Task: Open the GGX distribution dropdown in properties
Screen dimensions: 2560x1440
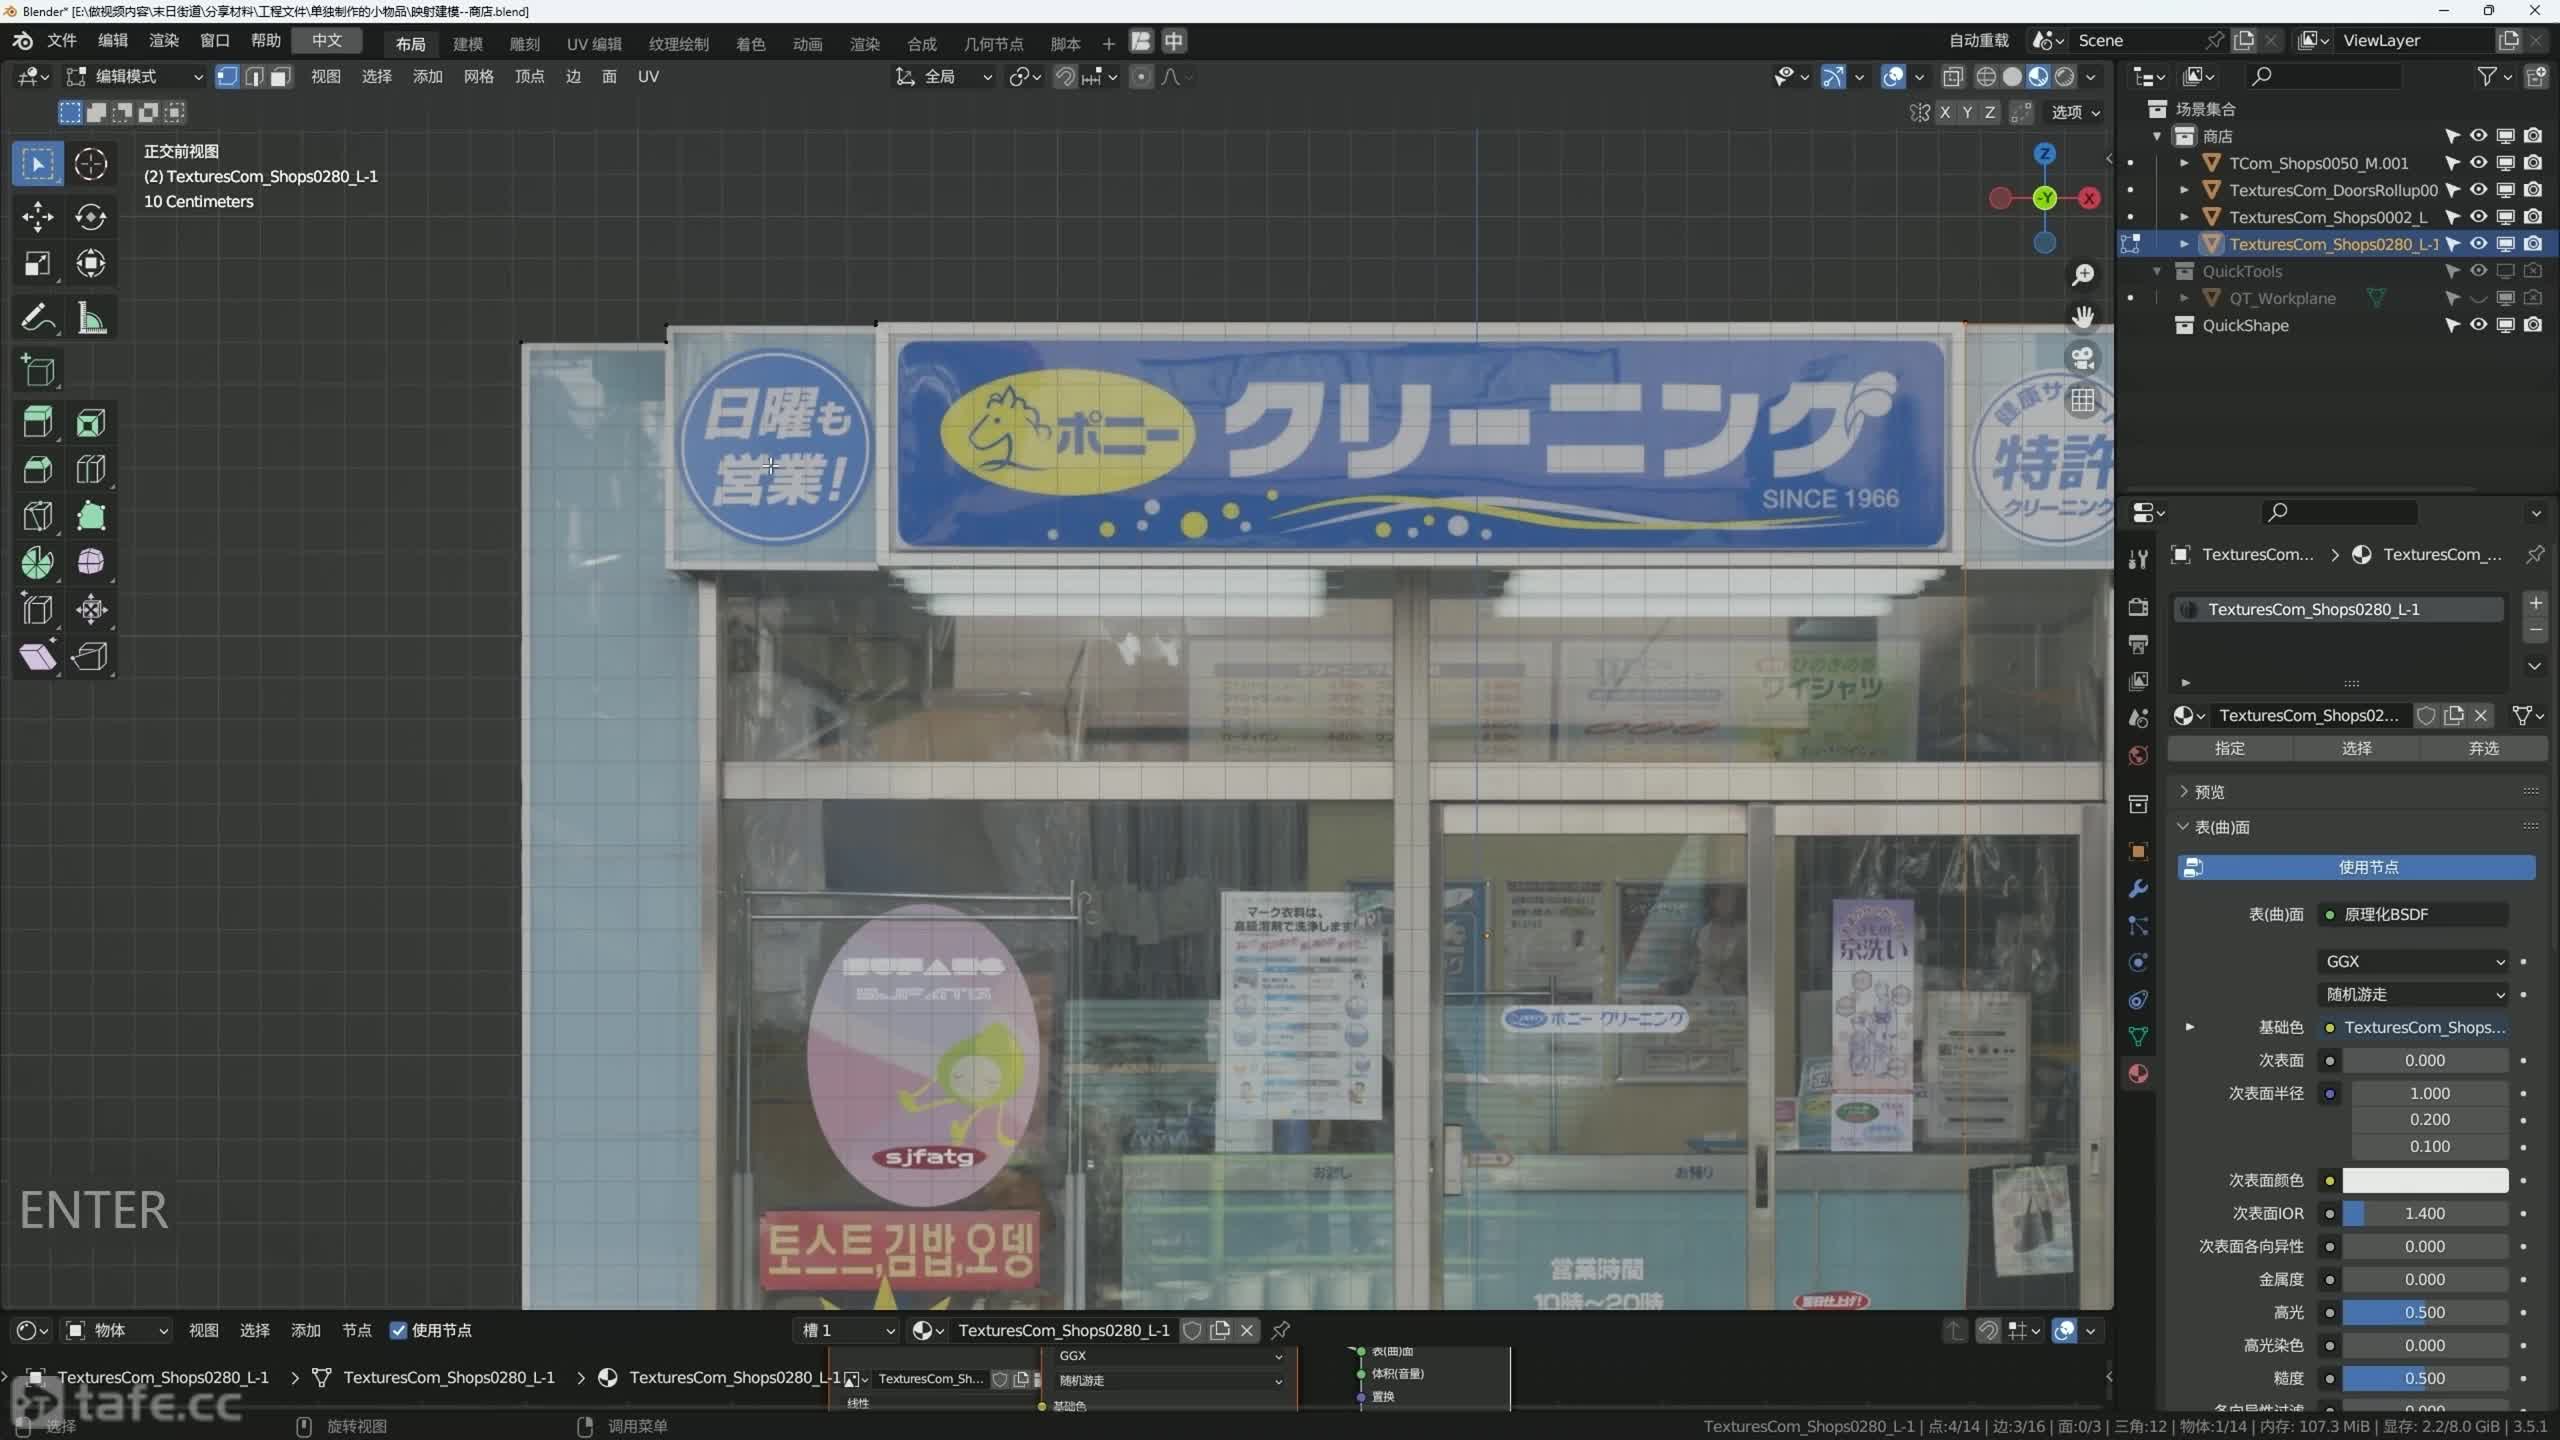Action: click(x=2415, y=961)
